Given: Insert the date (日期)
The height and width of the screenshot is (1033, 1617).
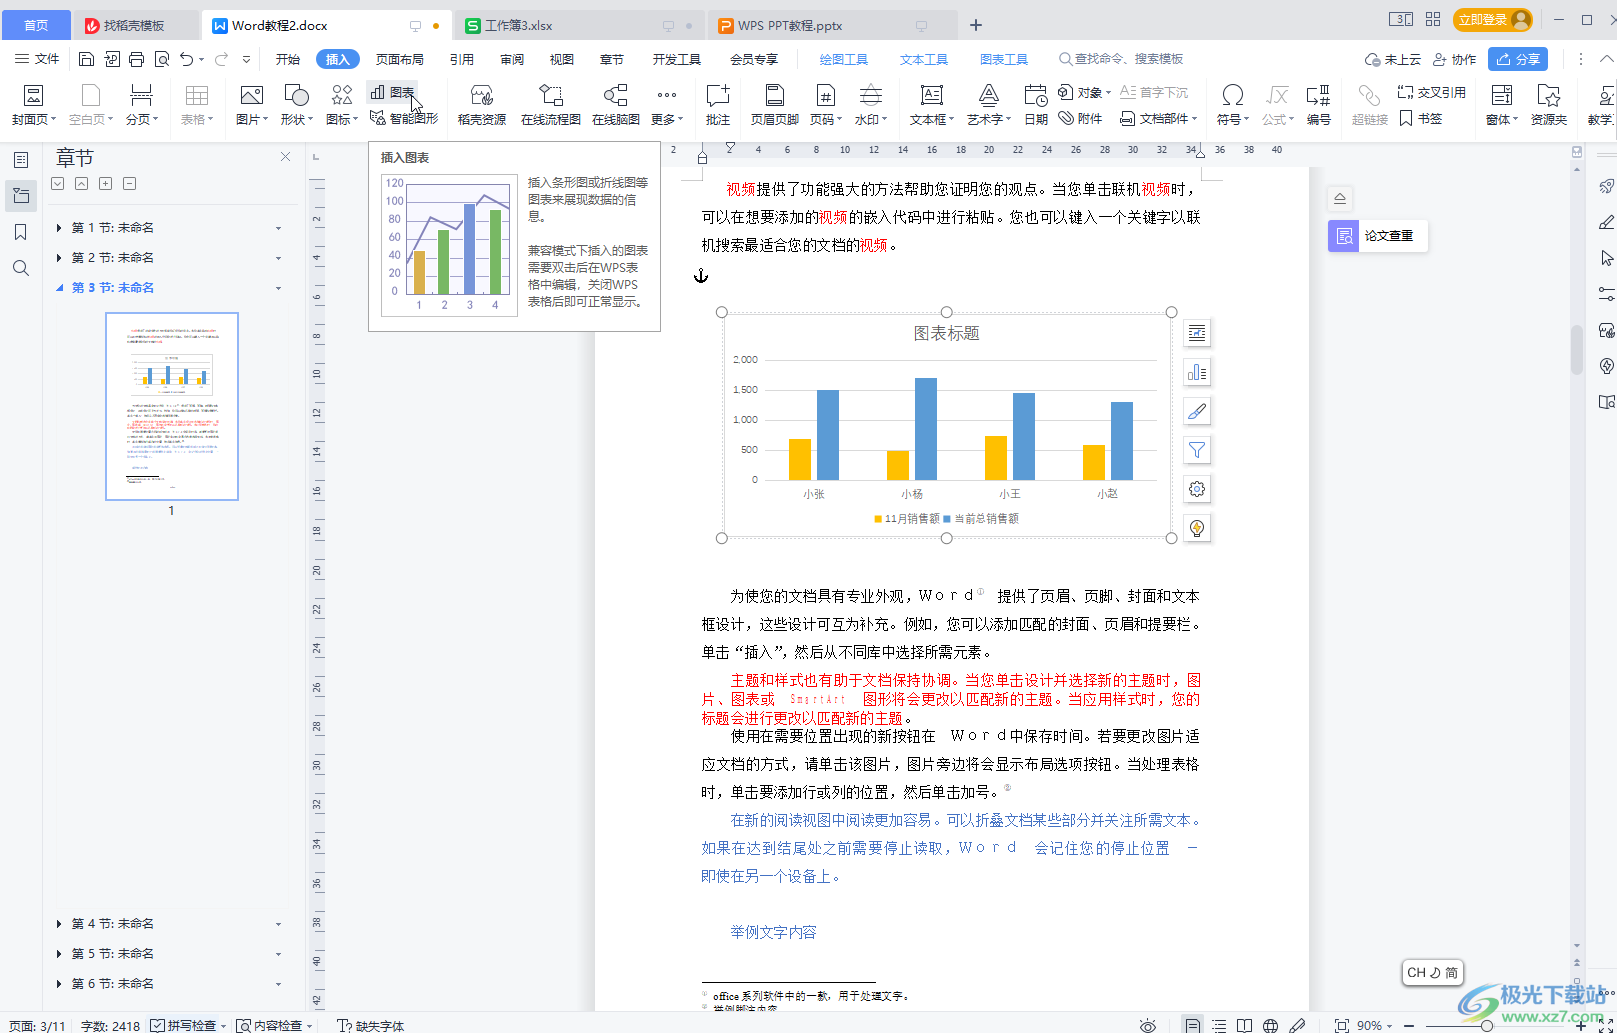Looking at the screenshot, I should (x=1036, y=105).
